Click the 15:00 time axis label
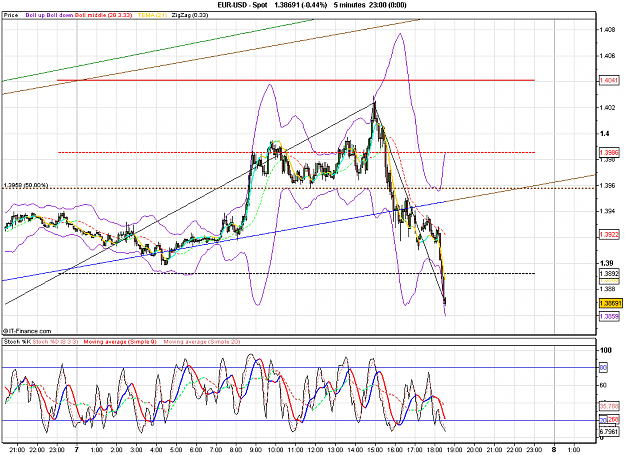 click(x=375, y=450)
